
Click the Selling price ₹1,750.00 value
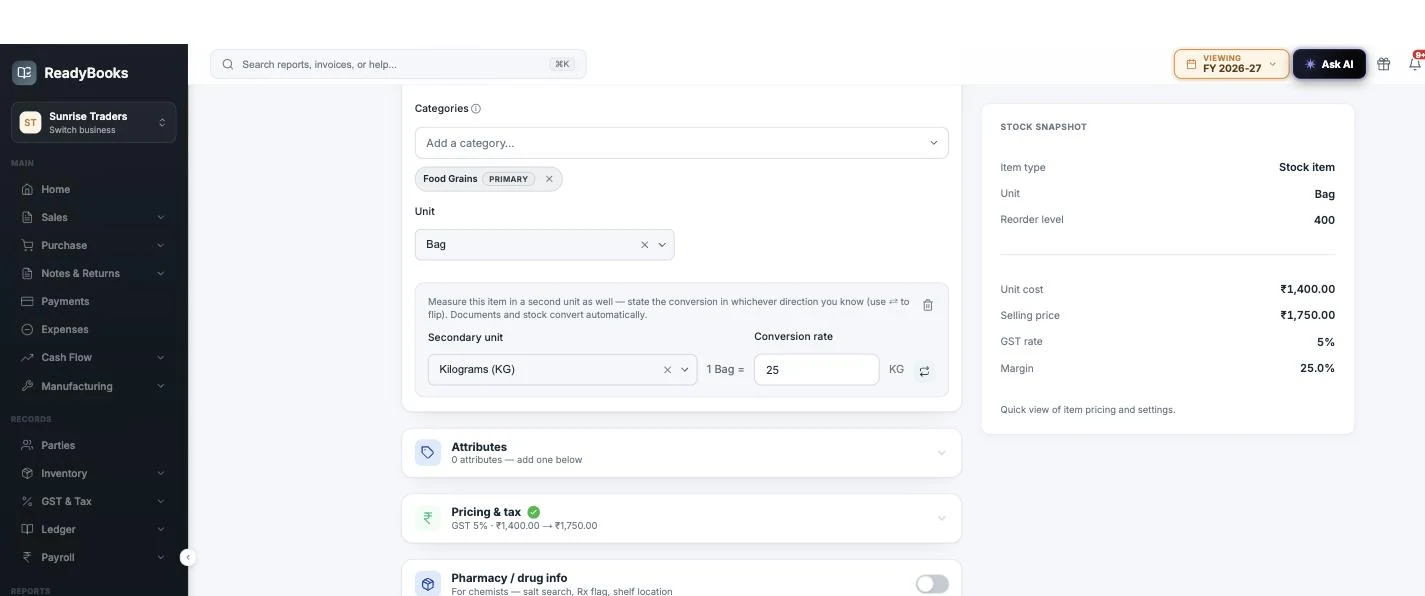[1307, 315]
